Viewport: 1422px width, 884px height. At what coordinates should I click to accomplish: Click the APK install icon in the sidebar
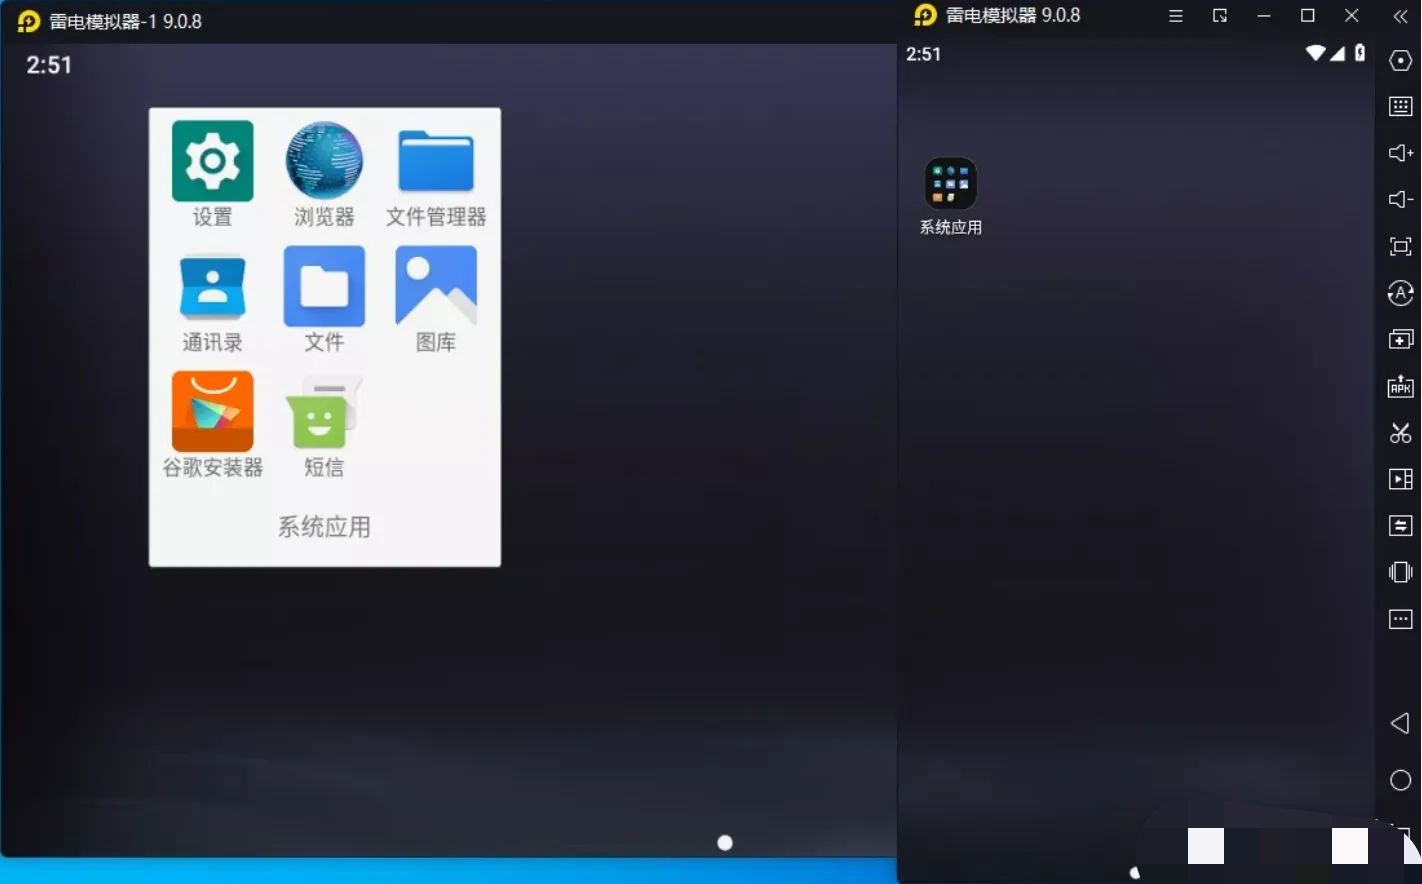[1400, 387]
